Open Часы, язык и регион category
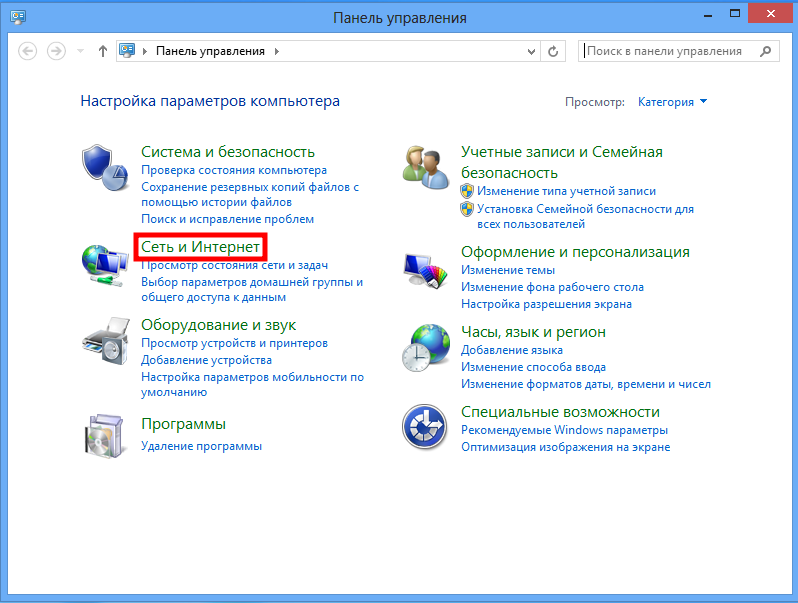 533,332
